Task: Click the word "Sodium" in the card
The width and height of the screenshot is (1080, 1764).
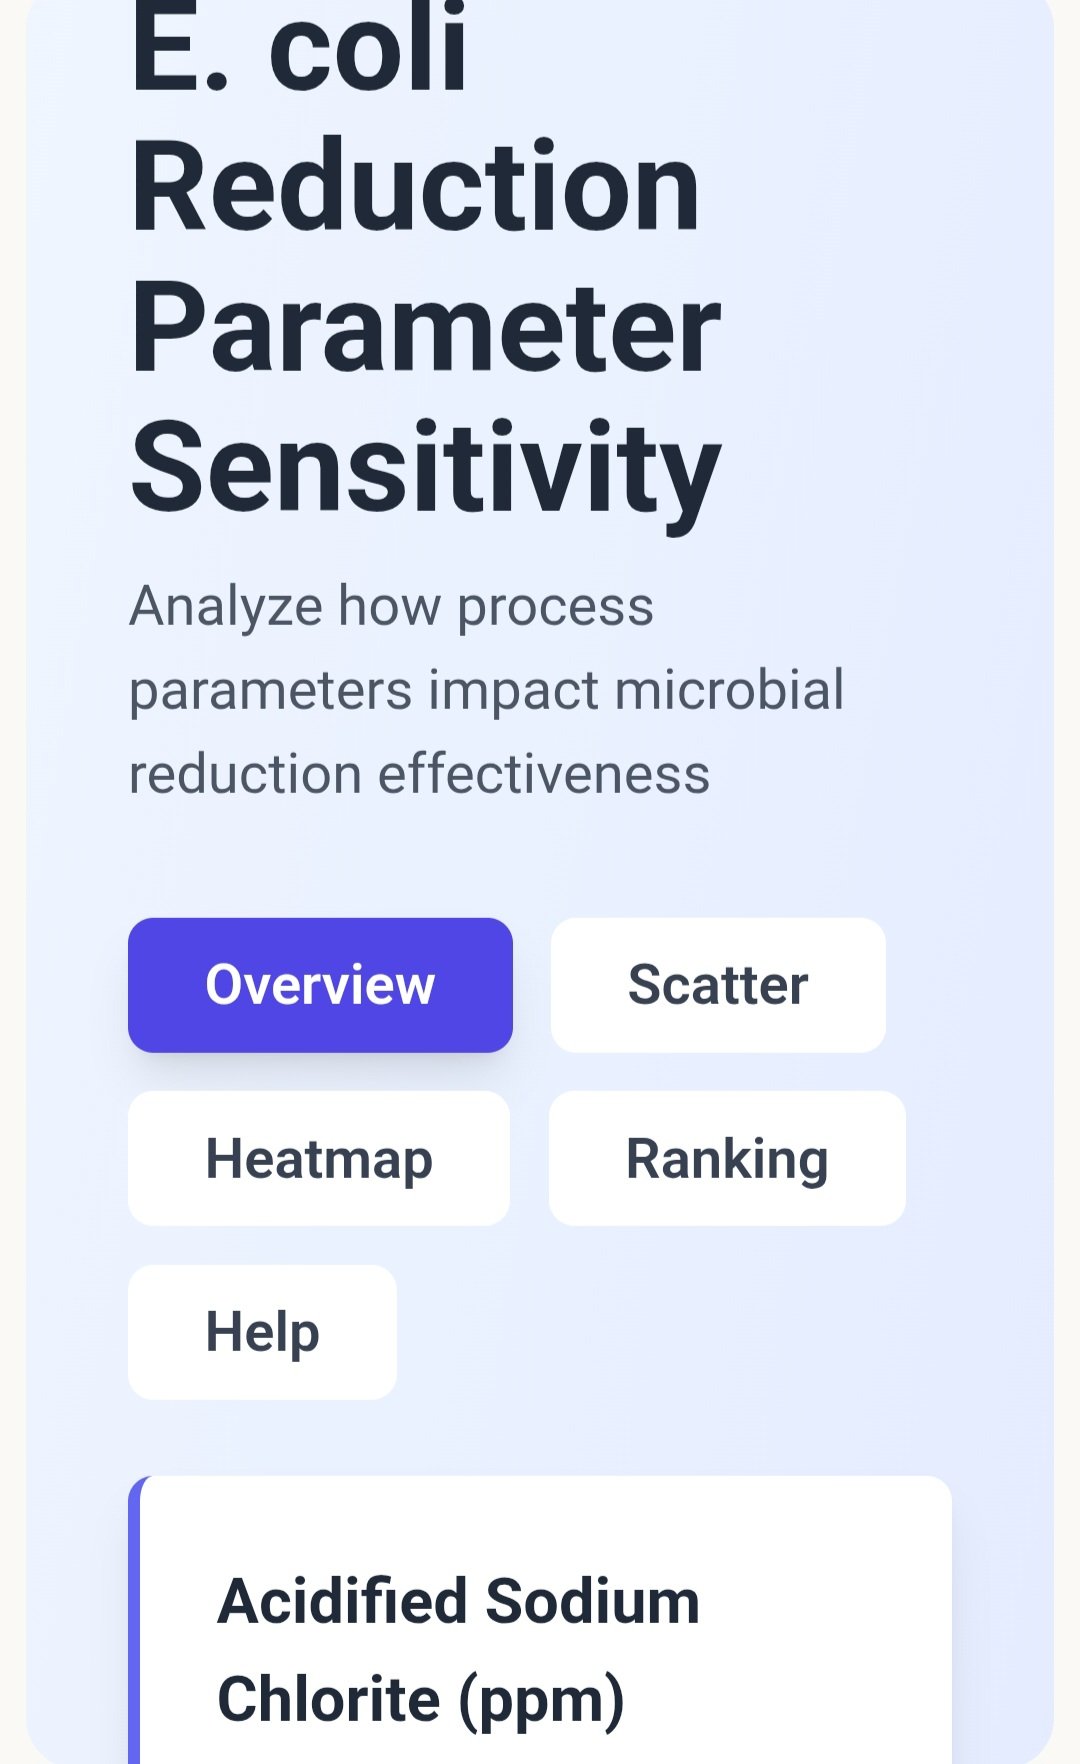Action: [593, 1601]
